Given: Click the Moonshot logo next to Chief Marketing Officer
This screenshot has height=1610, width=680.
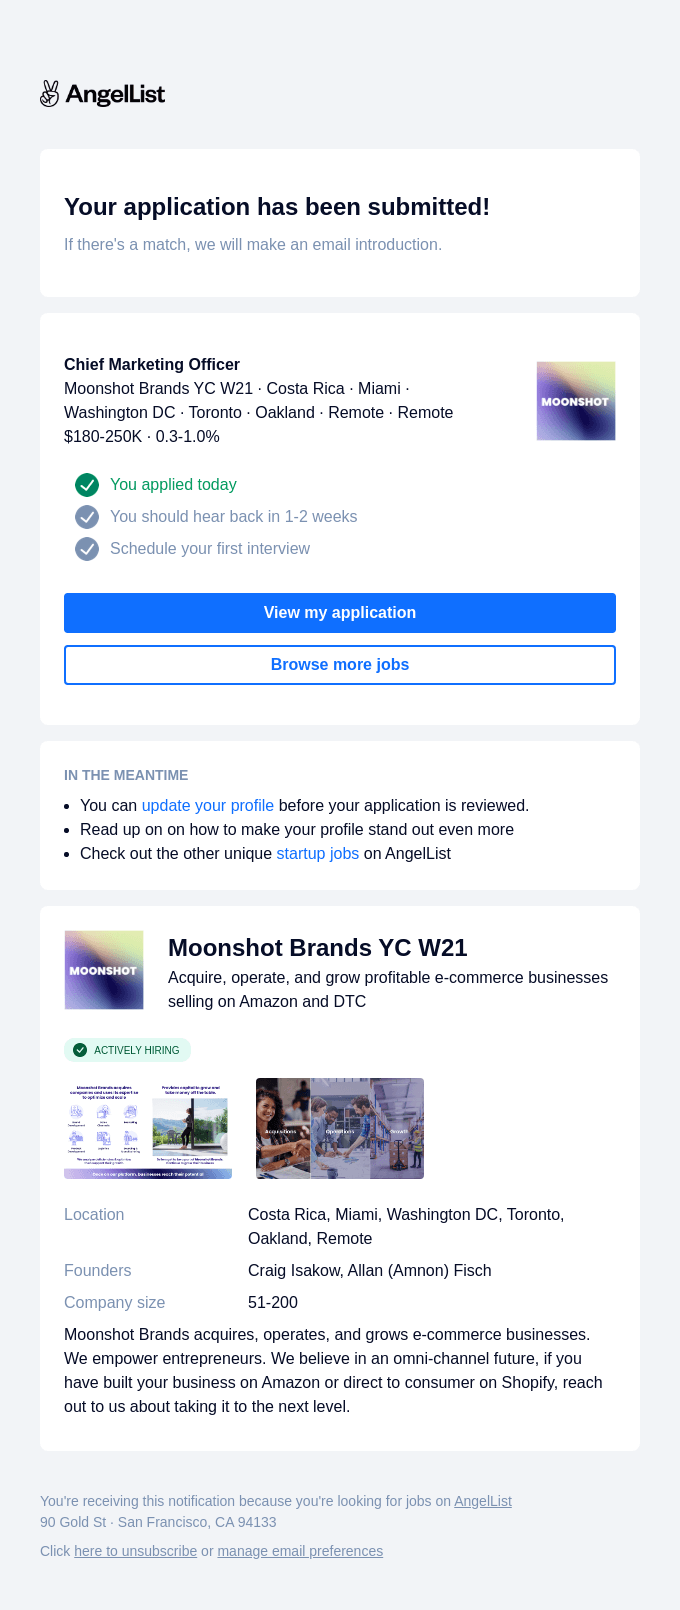Looking at the screenshot, I should [576, 400].
